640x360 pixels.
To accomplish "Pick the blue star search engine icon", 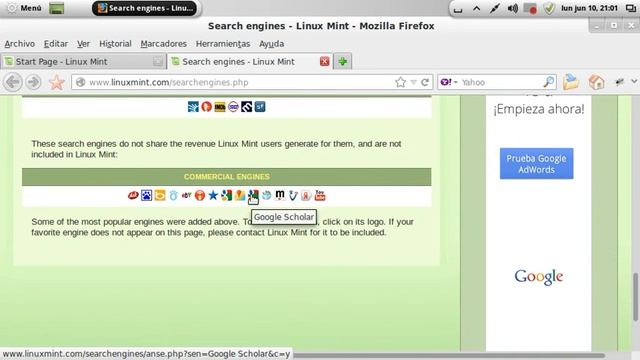I will click(213, 196).
